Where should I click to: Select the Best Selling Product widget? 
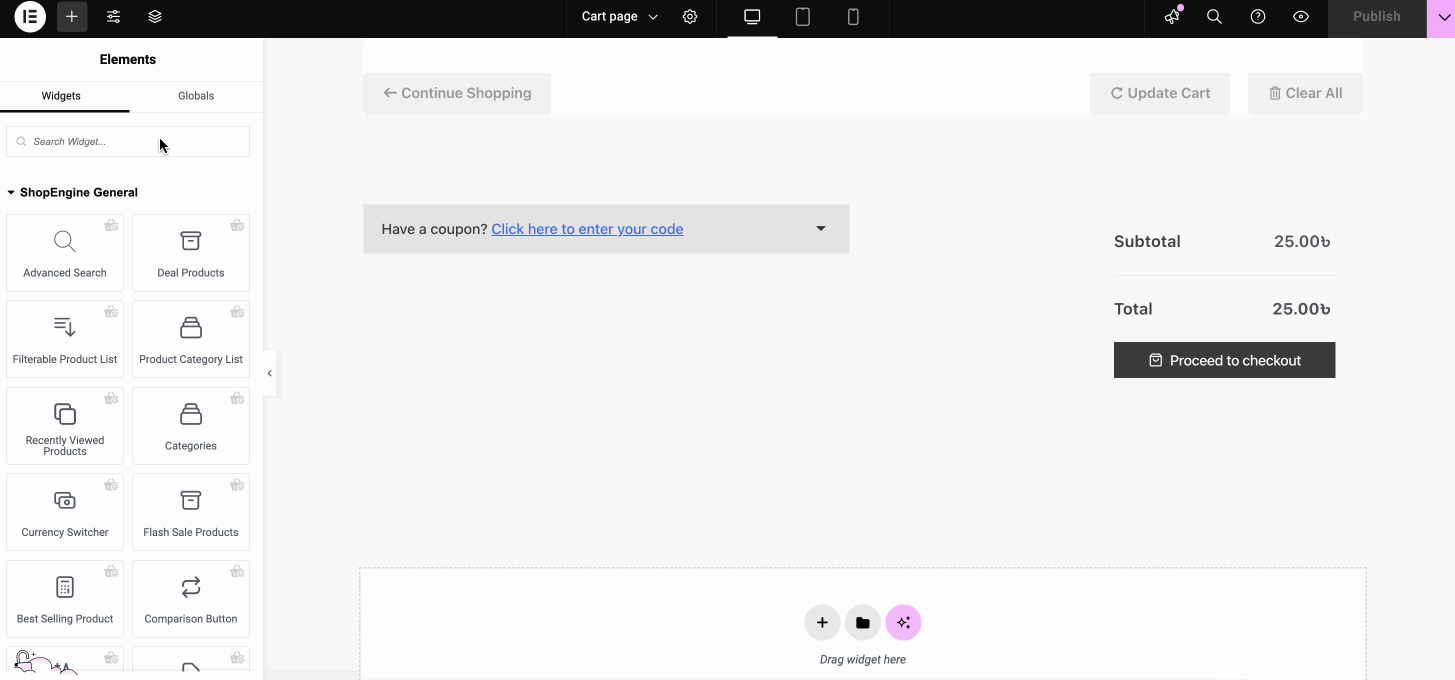(65, 599)
